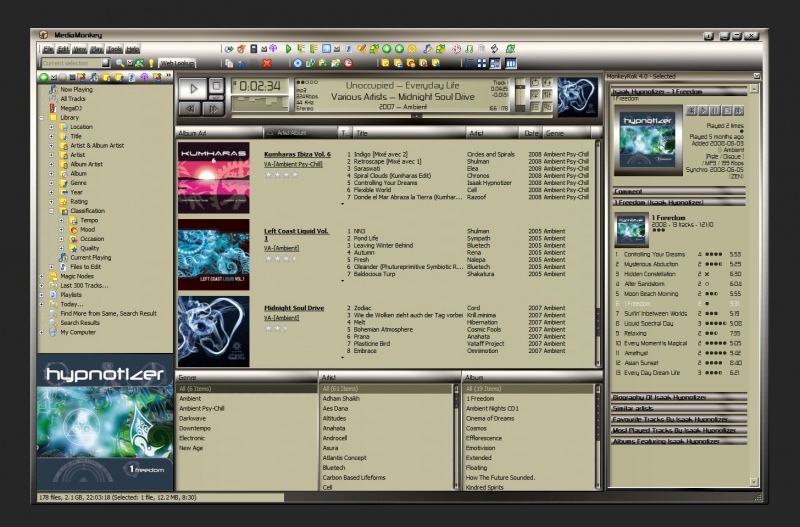The height and width of the screenshot is (527, 800).
Task: Open the Current selection dropdown
Action: tap(106, 63)
